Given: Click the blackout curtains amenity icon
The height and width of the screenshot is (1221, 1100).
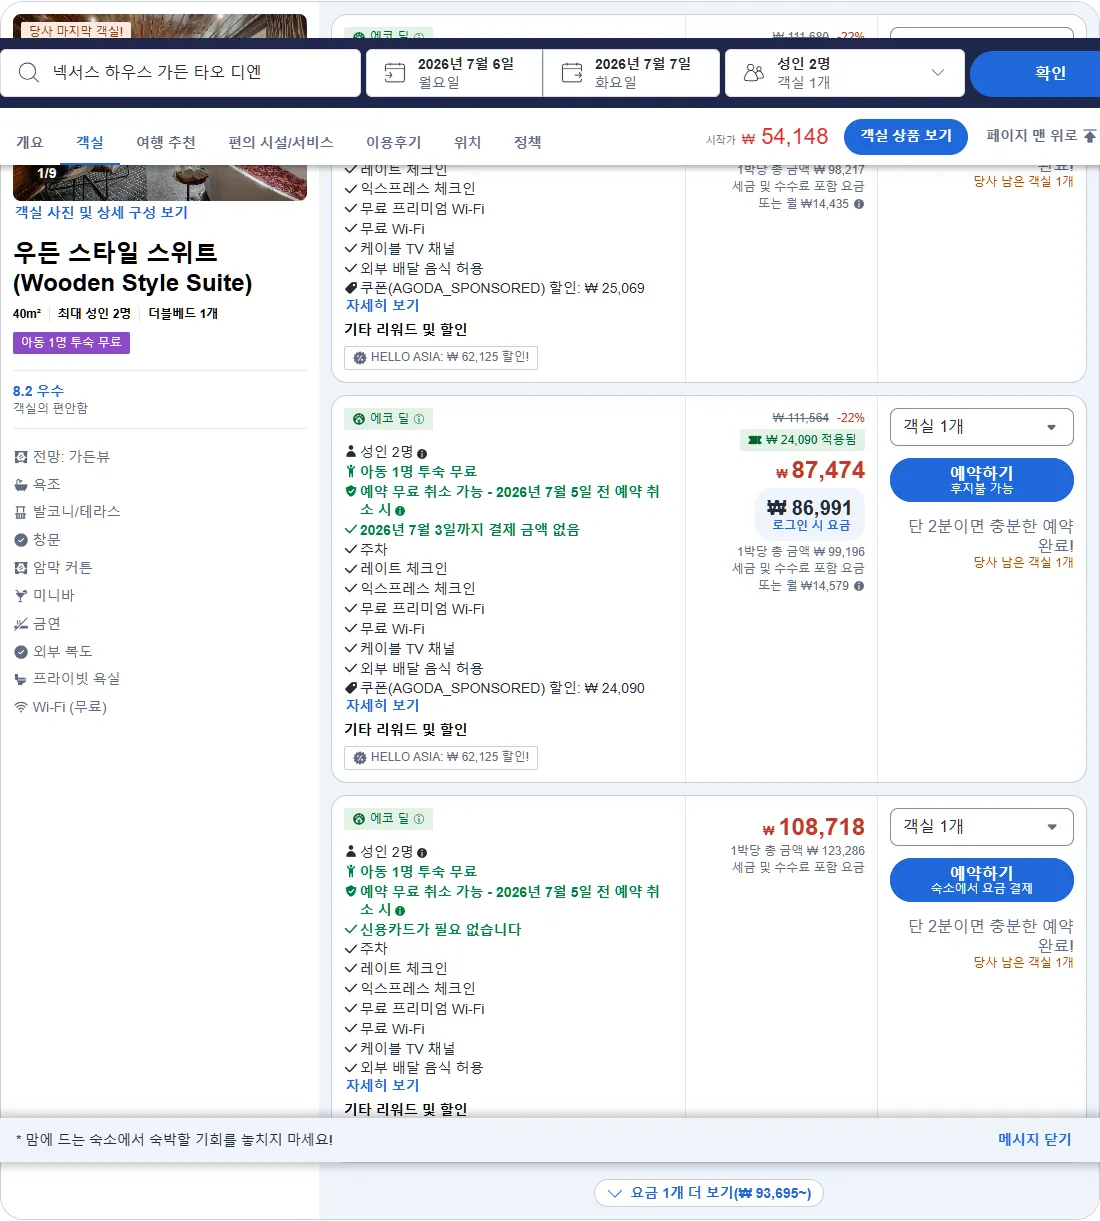Looking at the screenshot, I should (x=21, y=568).
